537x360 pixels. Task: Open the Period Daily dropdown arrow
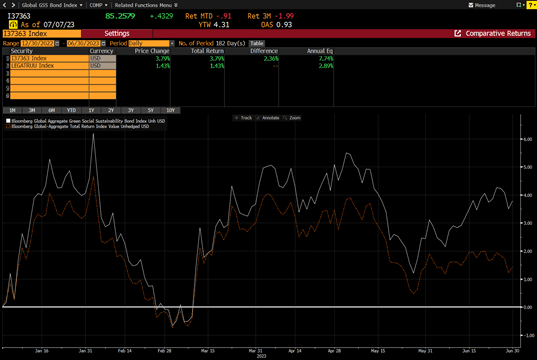[x=172, y=43]
